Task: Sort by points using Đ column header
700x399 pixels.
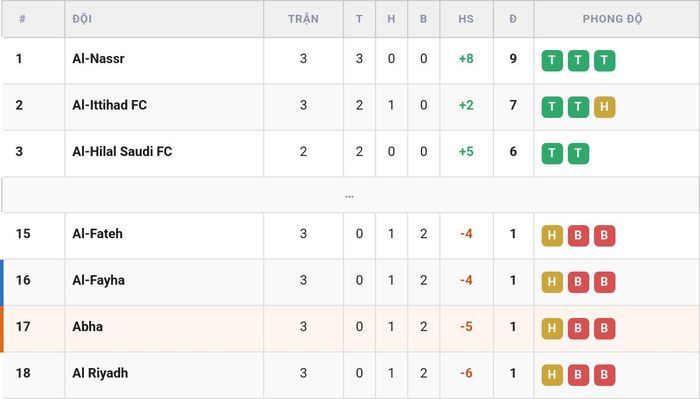Action: coord(513,19)
